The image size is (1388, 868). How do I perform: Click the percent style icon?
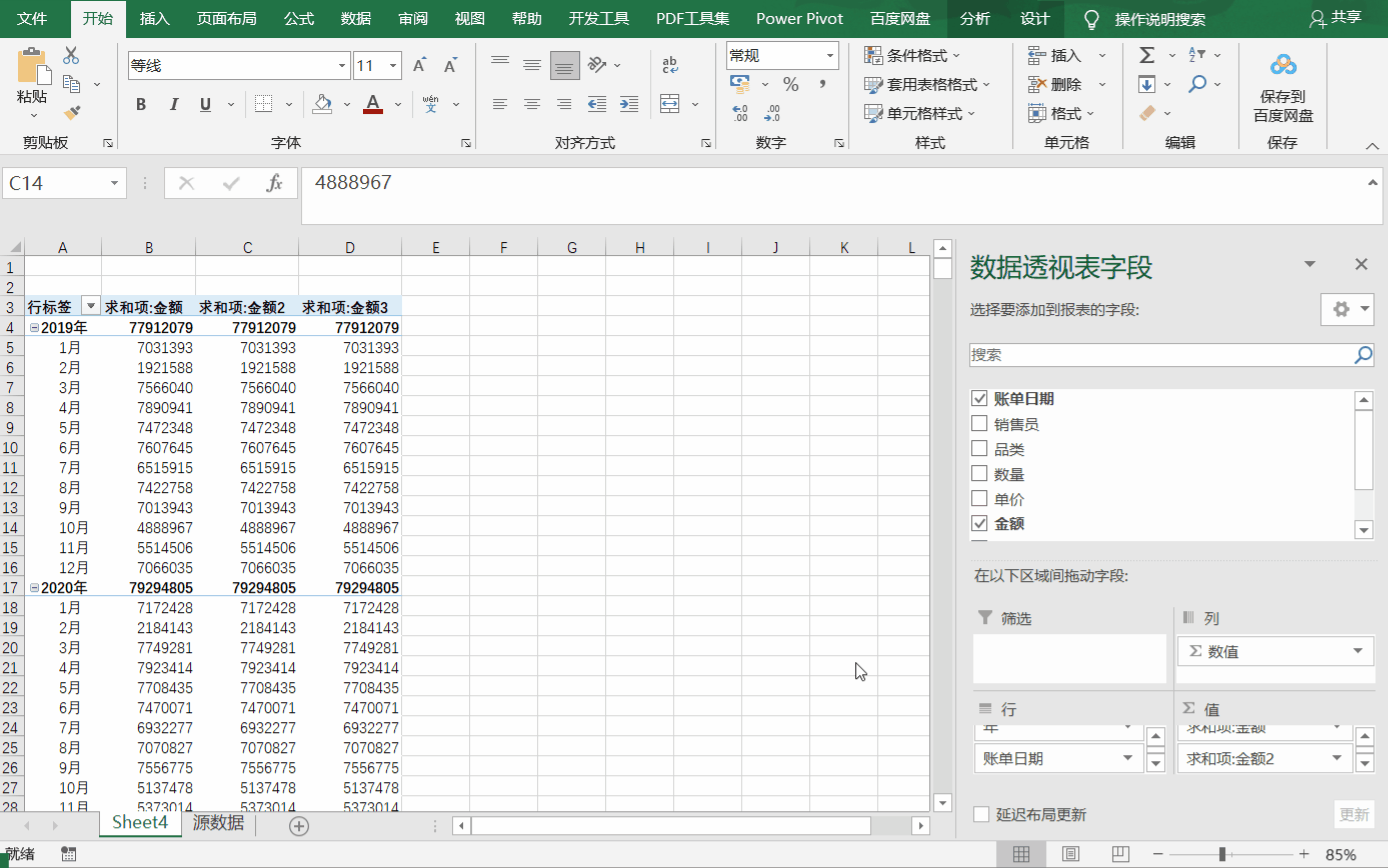[790, 84]
